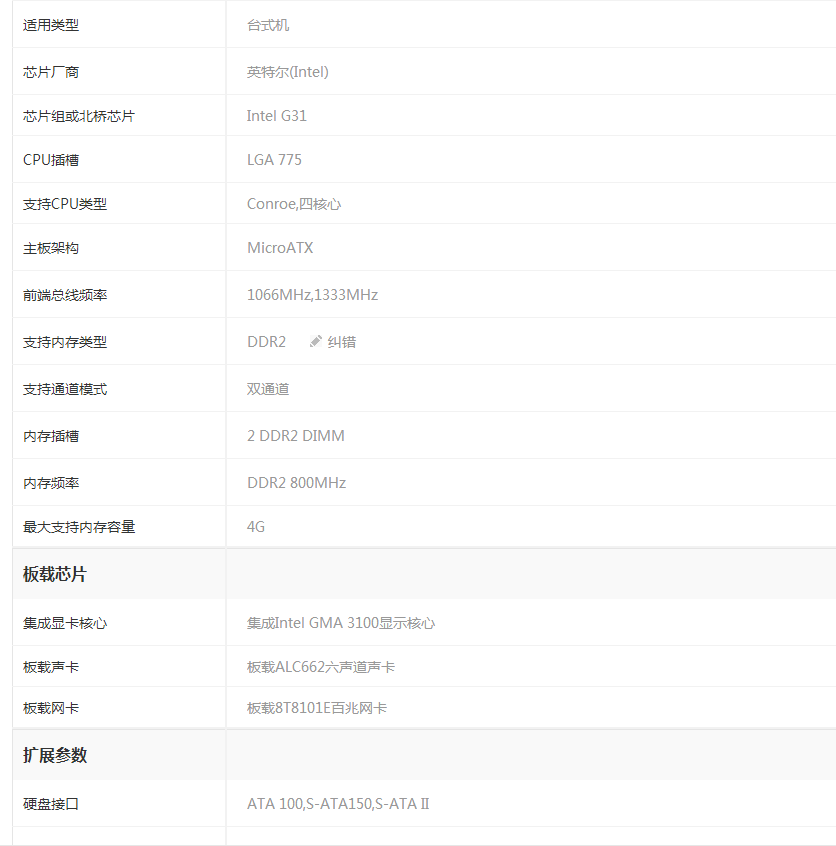Screen dimensions: 836x846
Task: Select the 台式机 value
Action: pyautogui.click(x=268, y=25)
